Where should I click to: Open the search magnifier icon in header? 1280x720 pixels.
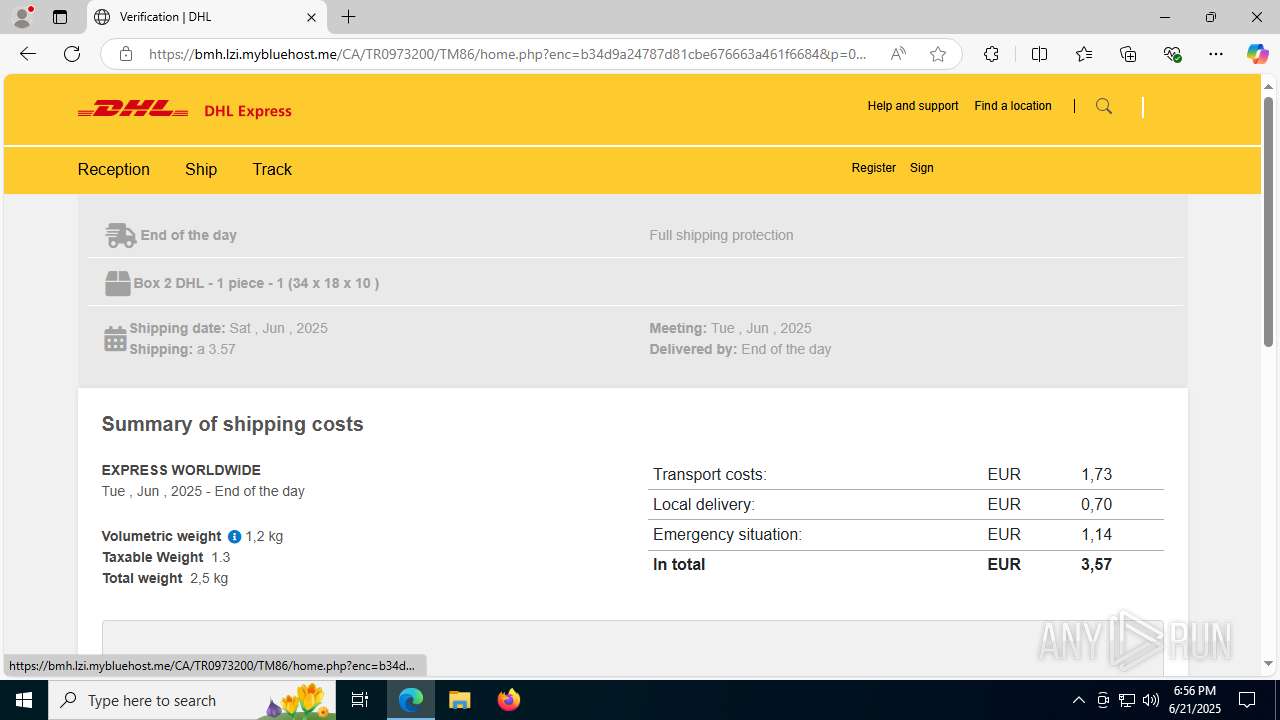pos(1104,106)
